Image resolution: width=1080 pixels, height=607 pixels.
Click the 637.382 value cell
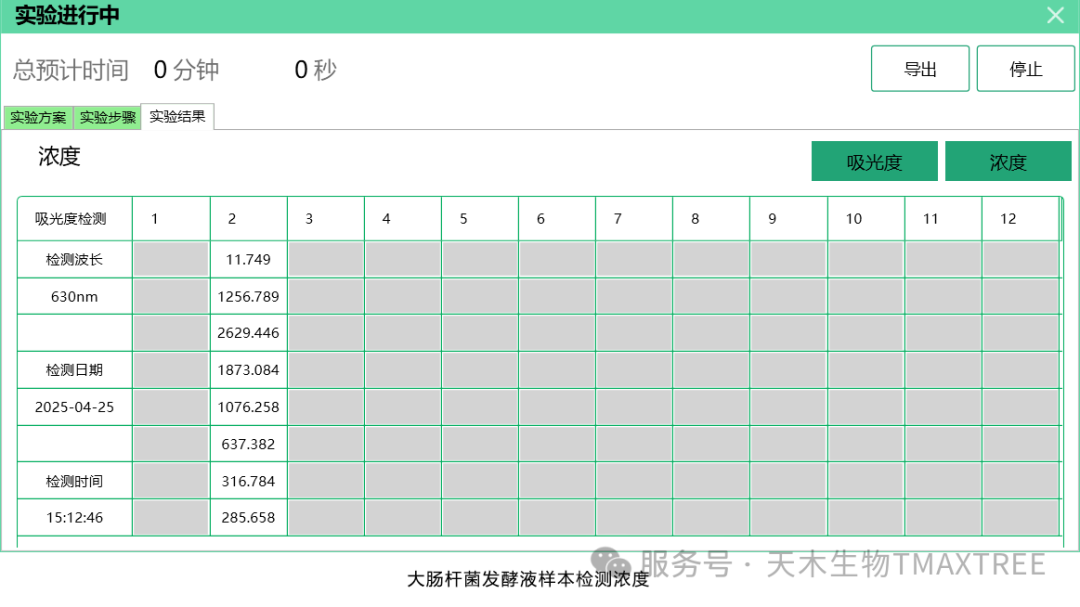248,444
